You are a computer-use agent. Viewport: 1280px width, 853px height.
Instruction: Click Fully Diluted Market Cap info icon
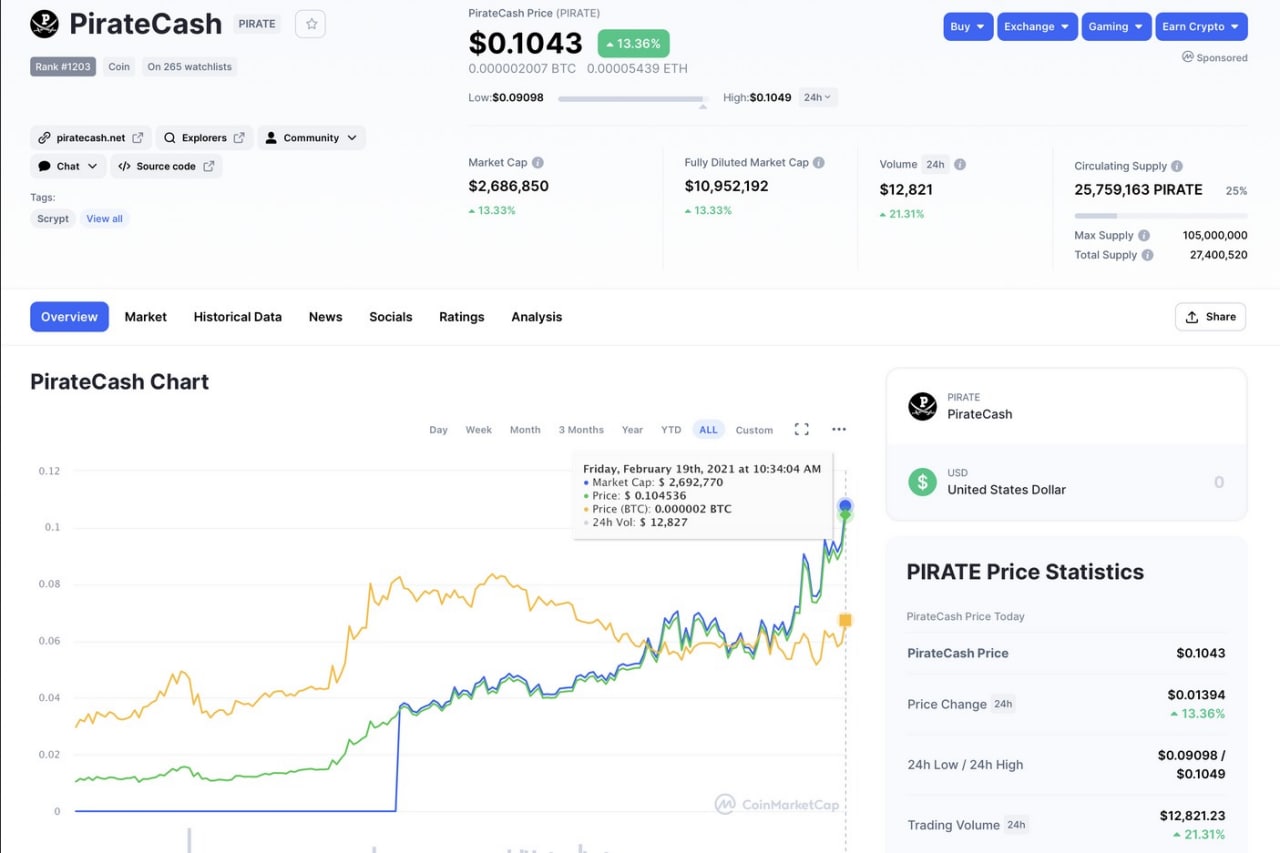[x=819, y=163]
